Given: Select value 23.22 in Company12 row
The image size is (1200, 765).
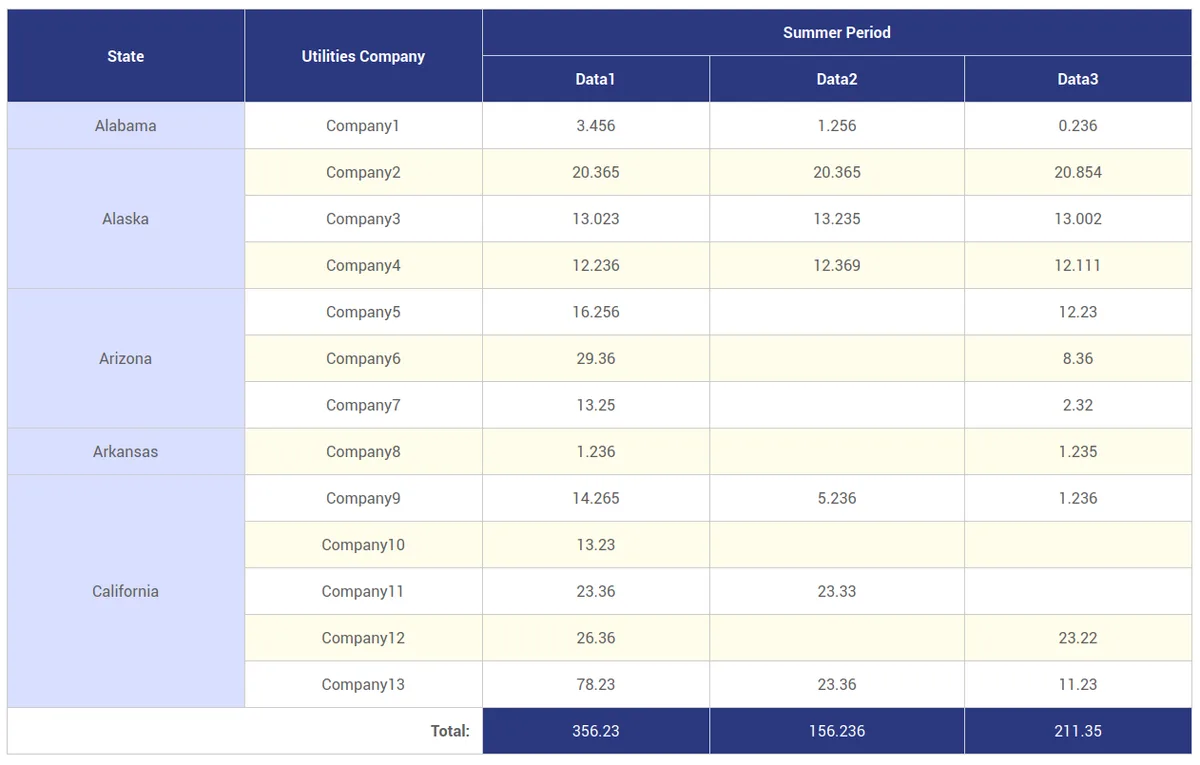Looking at the screenshot, I should pos(1078,638).
